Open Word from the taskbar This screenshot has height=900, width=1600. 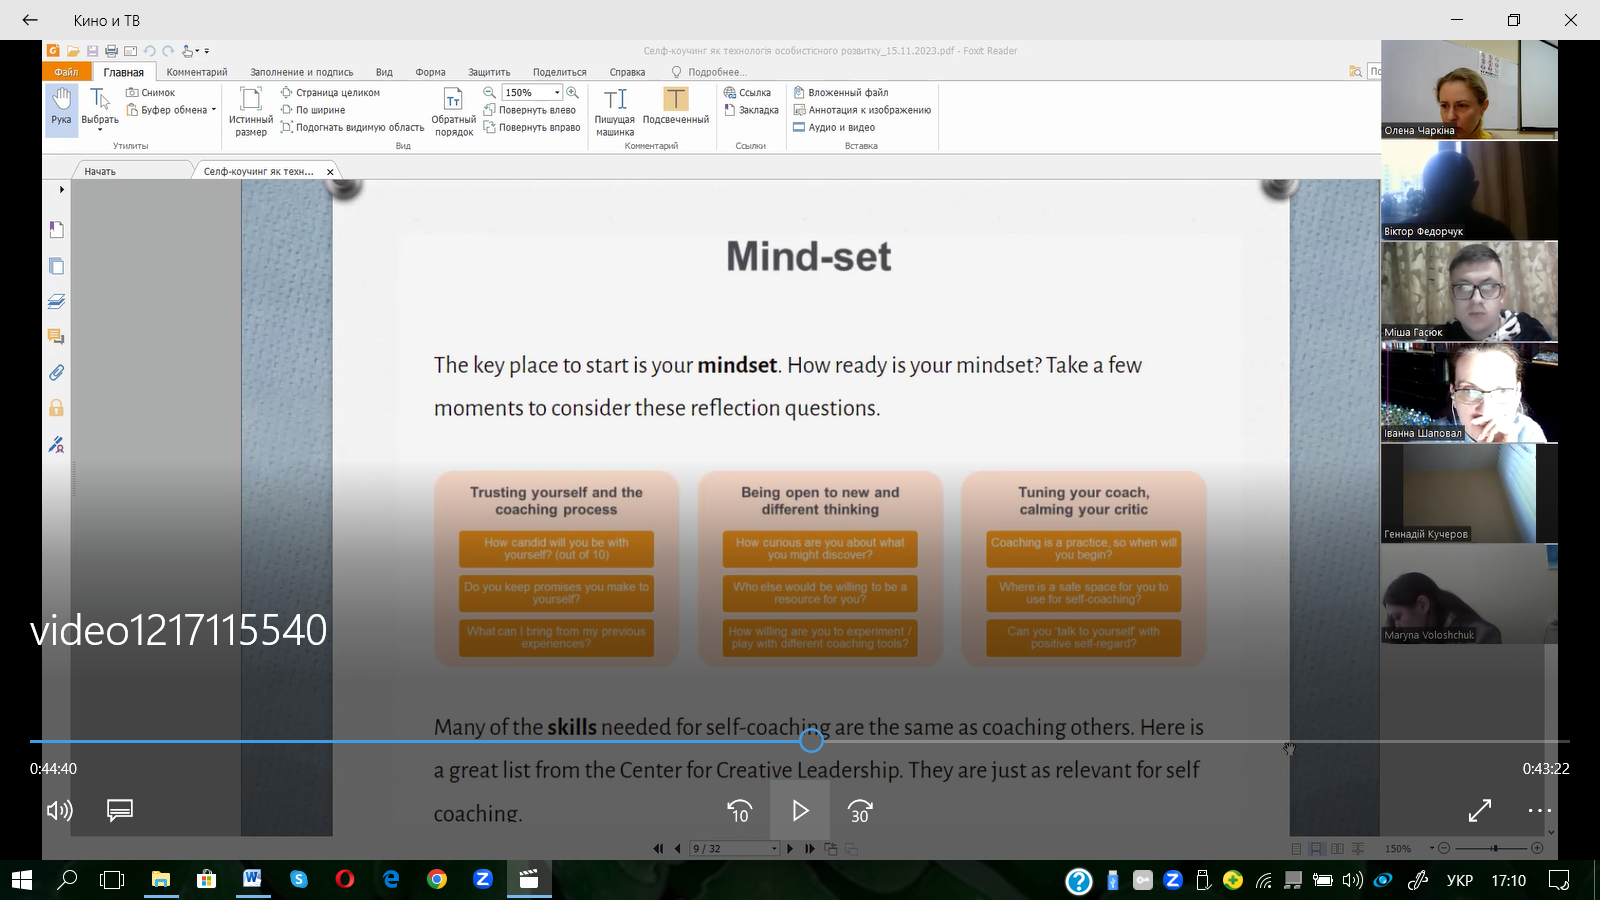[252, 879]
